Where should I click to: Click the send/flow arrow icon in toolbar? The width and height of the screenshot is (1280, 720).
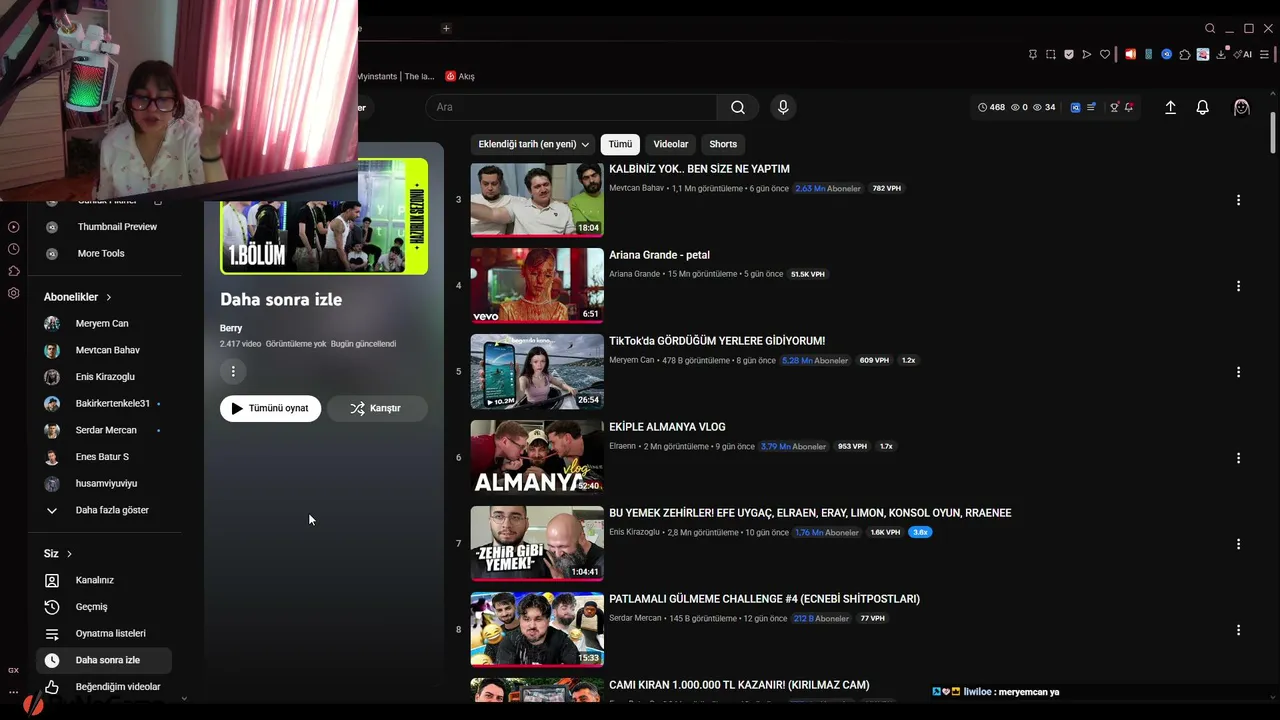pyautogui.click(x=1087, y=54)
